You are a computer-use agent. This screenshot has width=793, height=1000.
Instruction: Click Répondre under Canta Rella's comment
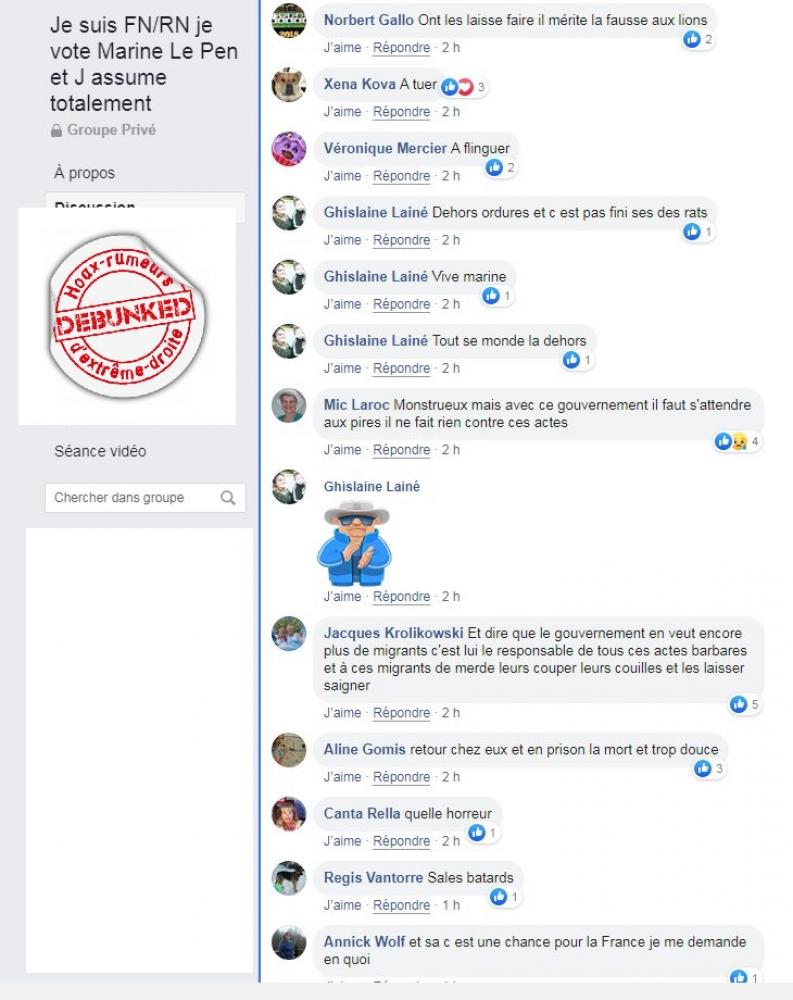pos(401,841)
